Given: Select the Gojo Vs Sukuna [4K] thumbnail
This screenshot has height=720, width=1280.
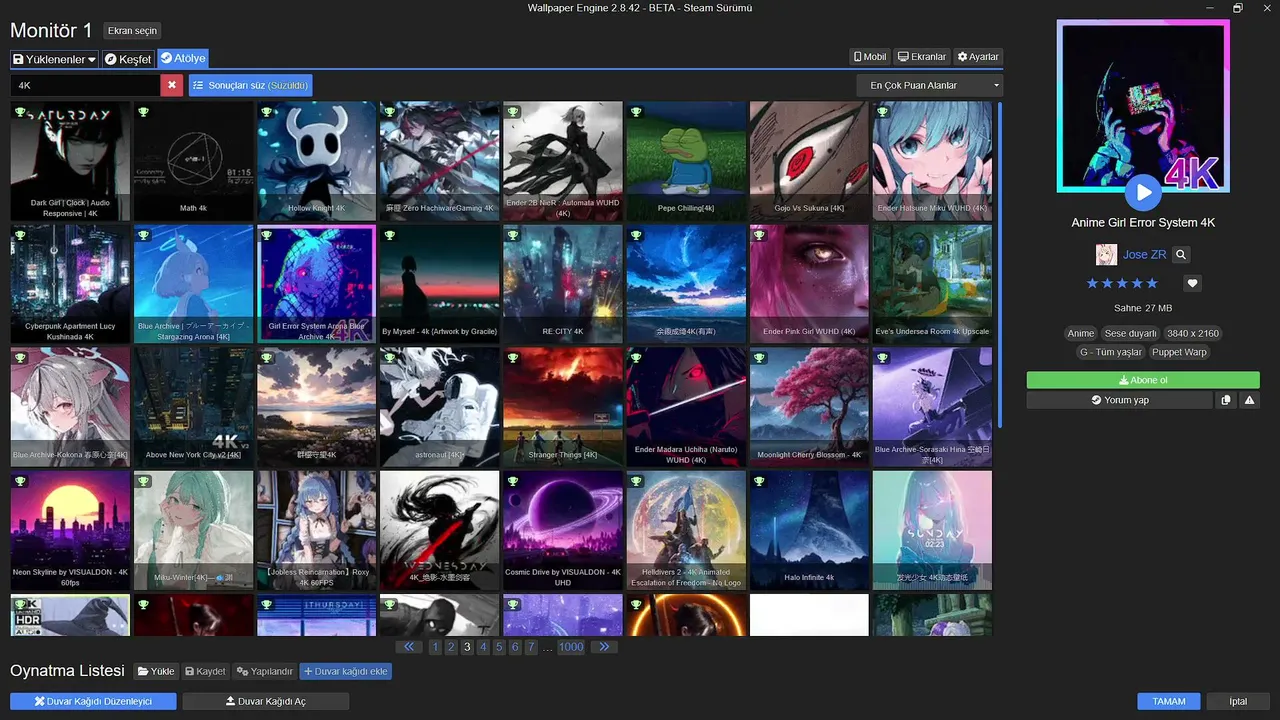Looking at the screenshot, I should (x=809, y=161).
